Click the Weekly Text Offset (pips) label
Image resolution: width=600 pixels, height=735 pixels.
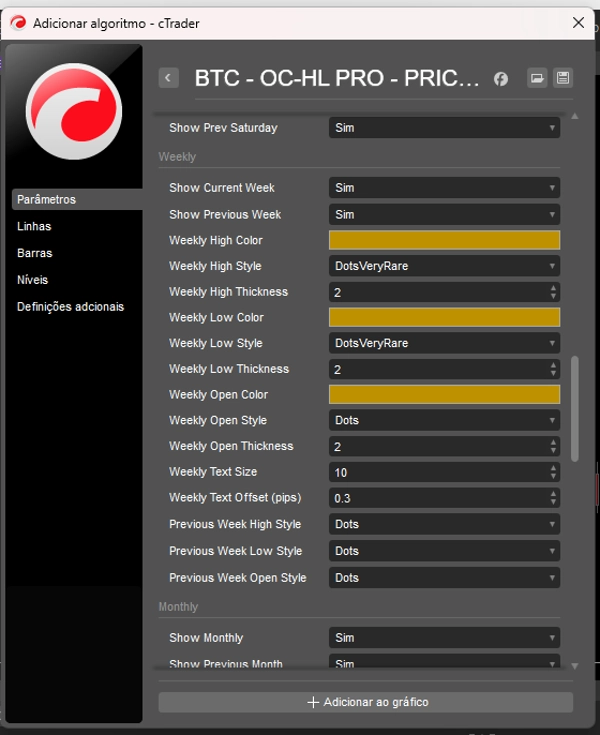click(235, 497)
